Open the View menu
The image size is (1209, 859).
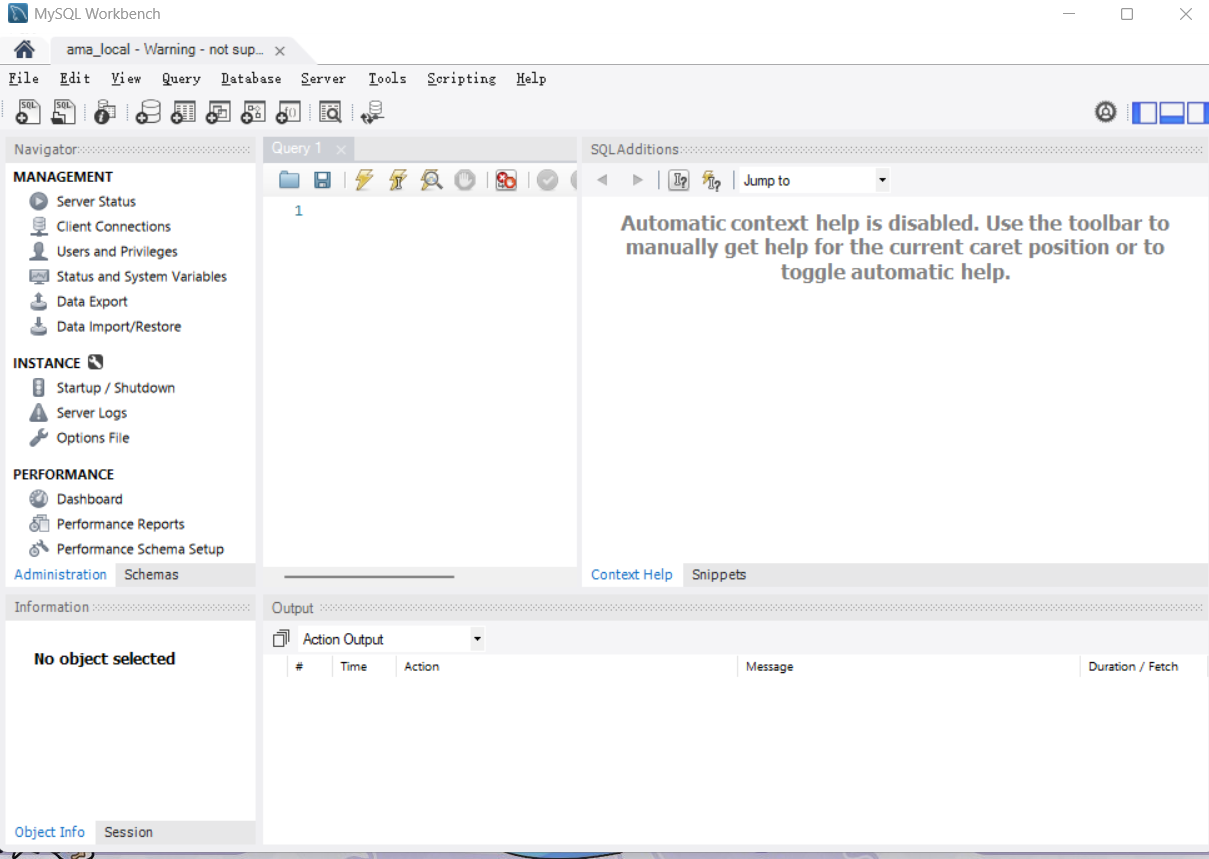click(x=126, y=78)
